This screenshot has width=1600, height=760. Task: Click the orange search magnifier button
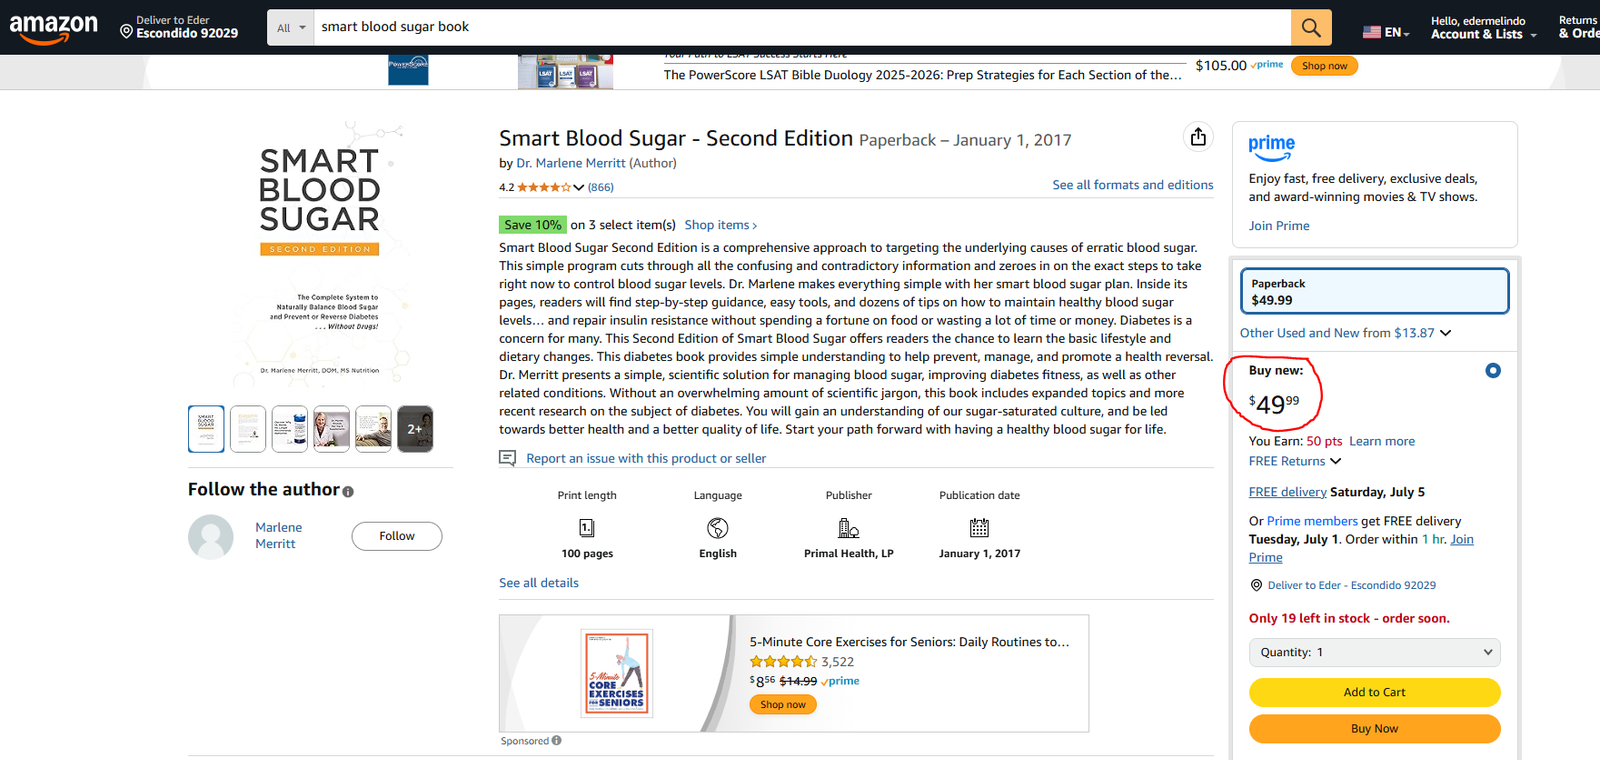pyautogui.click(x=1310, y=28)
